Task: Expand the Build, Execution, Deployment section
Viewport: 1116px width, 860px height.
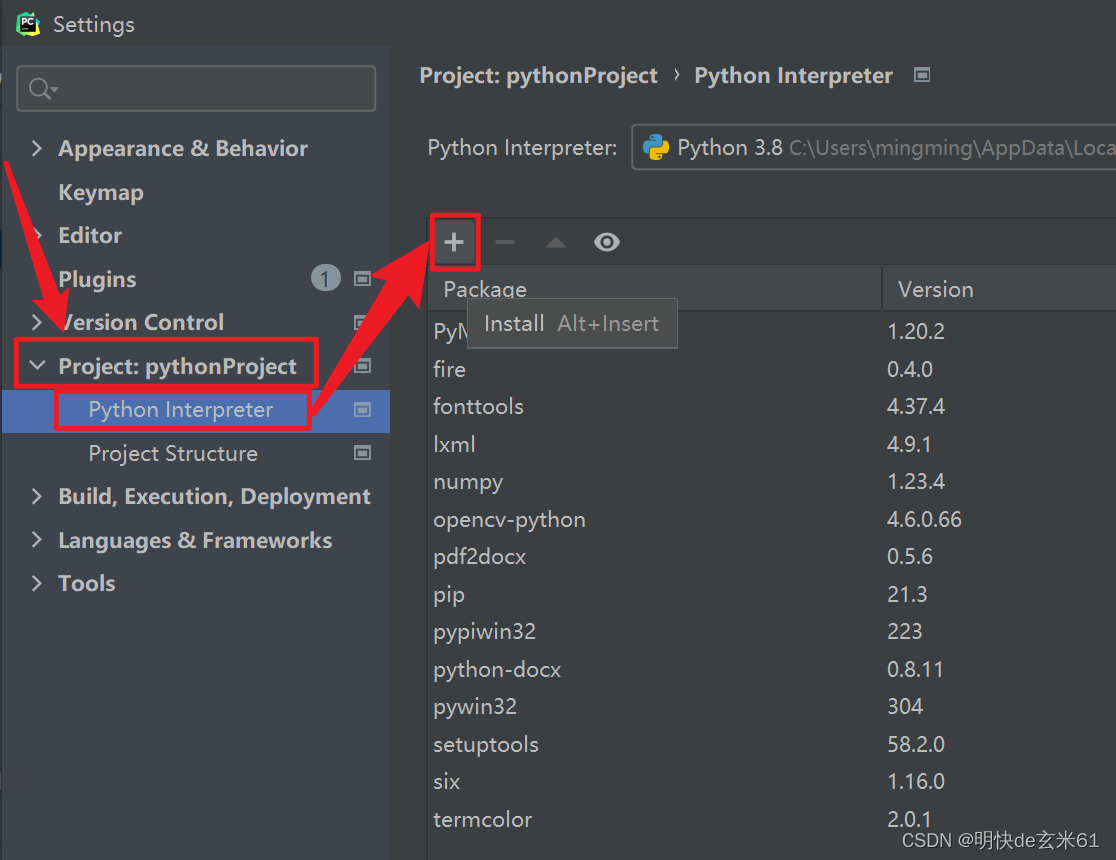Action: tap(37, 496)
